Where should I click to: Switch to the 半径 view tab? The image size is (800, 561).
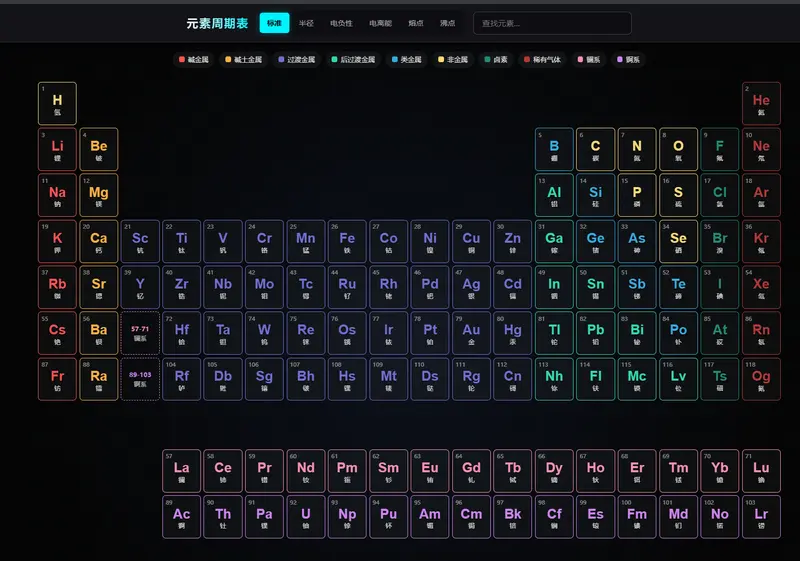(x=306, y=23)
